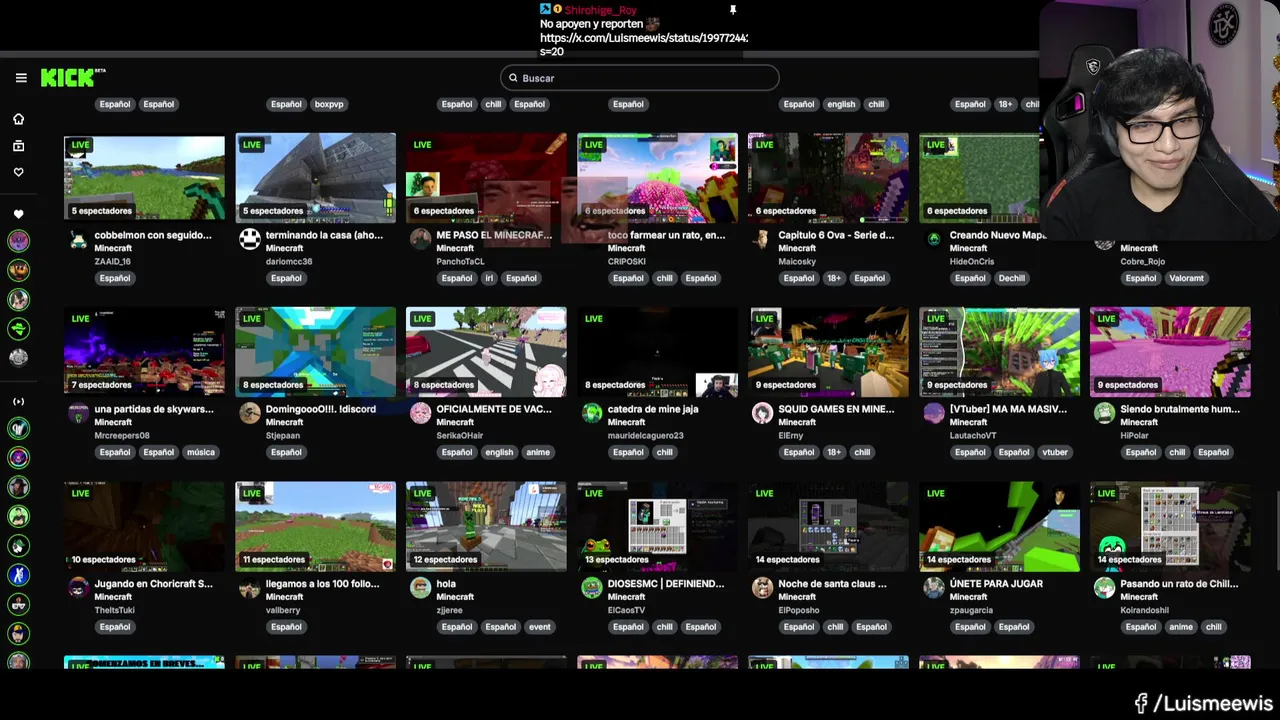Select 'Valoramt' tag under Cobre_Rojo
The height and width of the screenshot is (720, 1280).
tap(1187, 278)
